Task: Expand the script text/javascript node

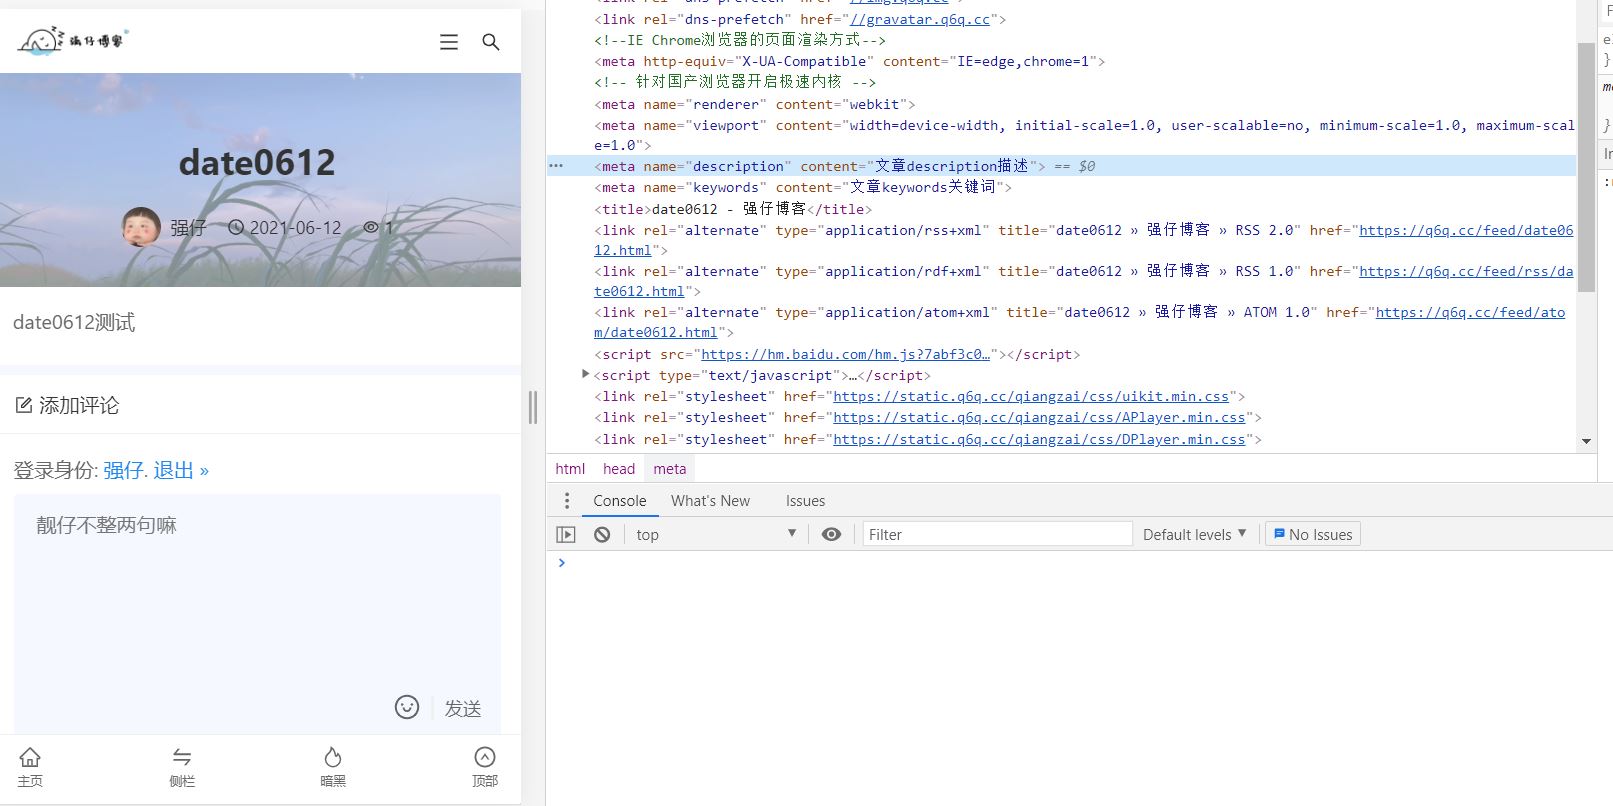Action: (x=586, y=375)
